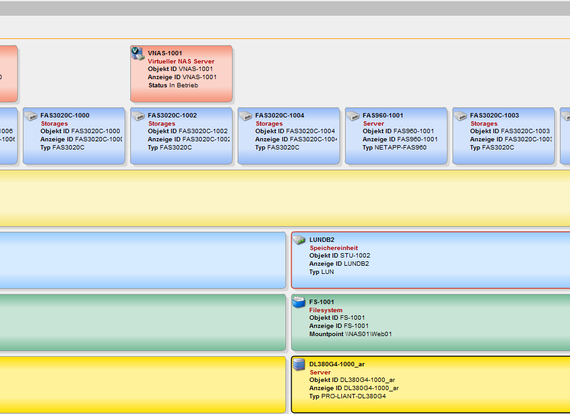Select 'Status In Betrieb' in VNAS-1001 card
Screen dimensions: 570x414
point(173,85)
